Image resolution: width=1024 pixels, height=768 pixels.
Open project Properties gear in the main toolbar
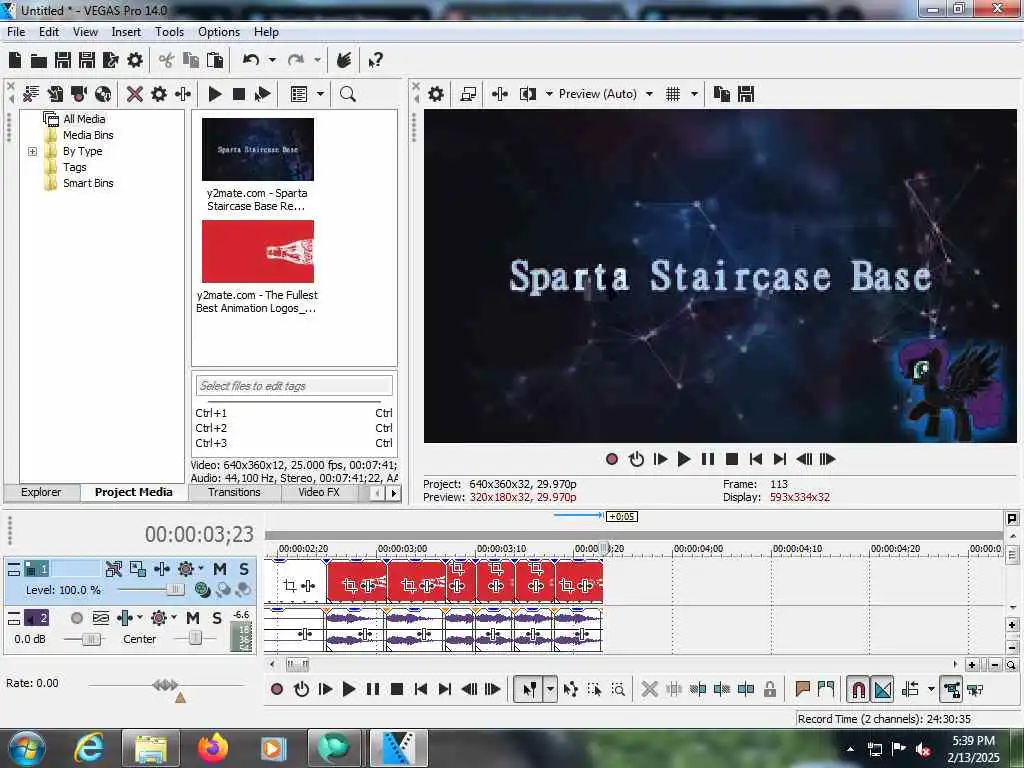135,61
